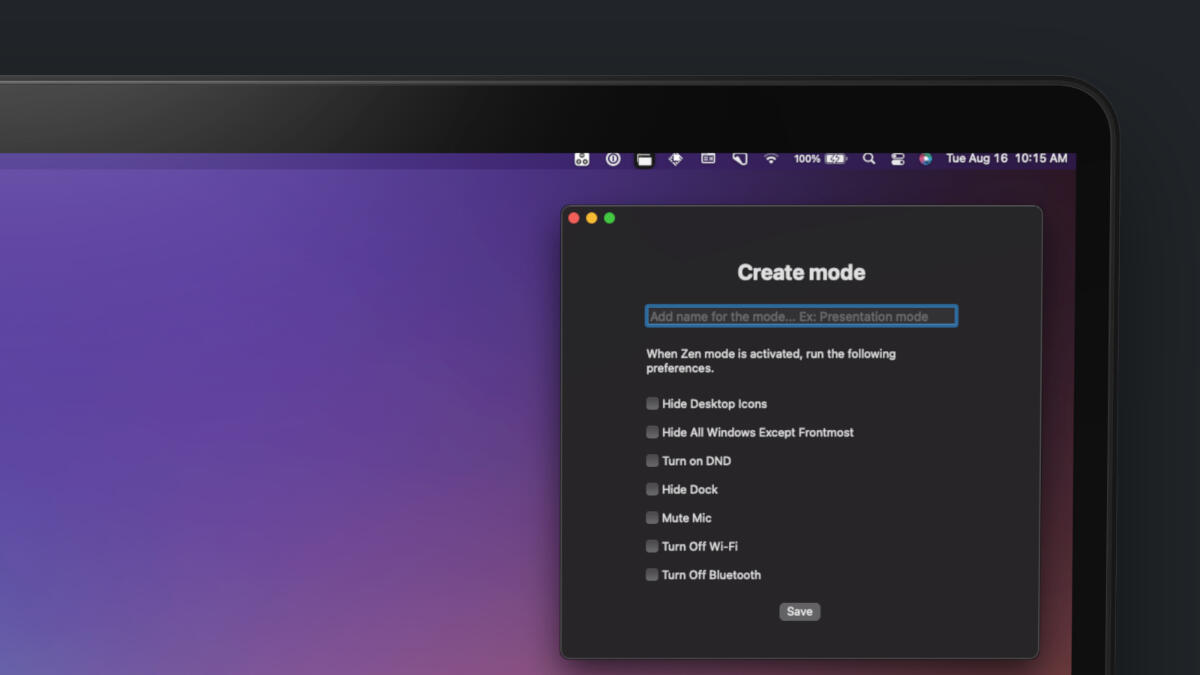This screenshot has height=675, width=1200.
Task: Tick the Mute Mic checkbox
Action: click(652, 518)
